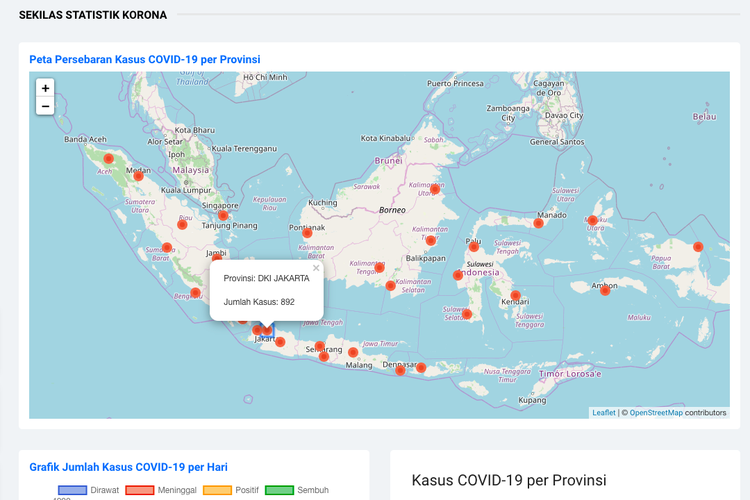Click the green Sembuh legend swatch

click(x=279, y=490)
